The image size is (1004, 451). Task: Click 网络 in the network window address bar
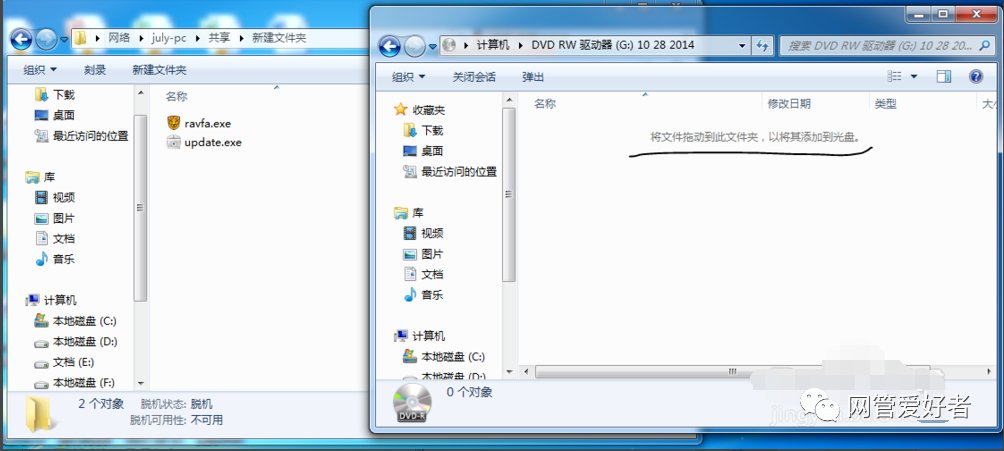pos(118,38)
